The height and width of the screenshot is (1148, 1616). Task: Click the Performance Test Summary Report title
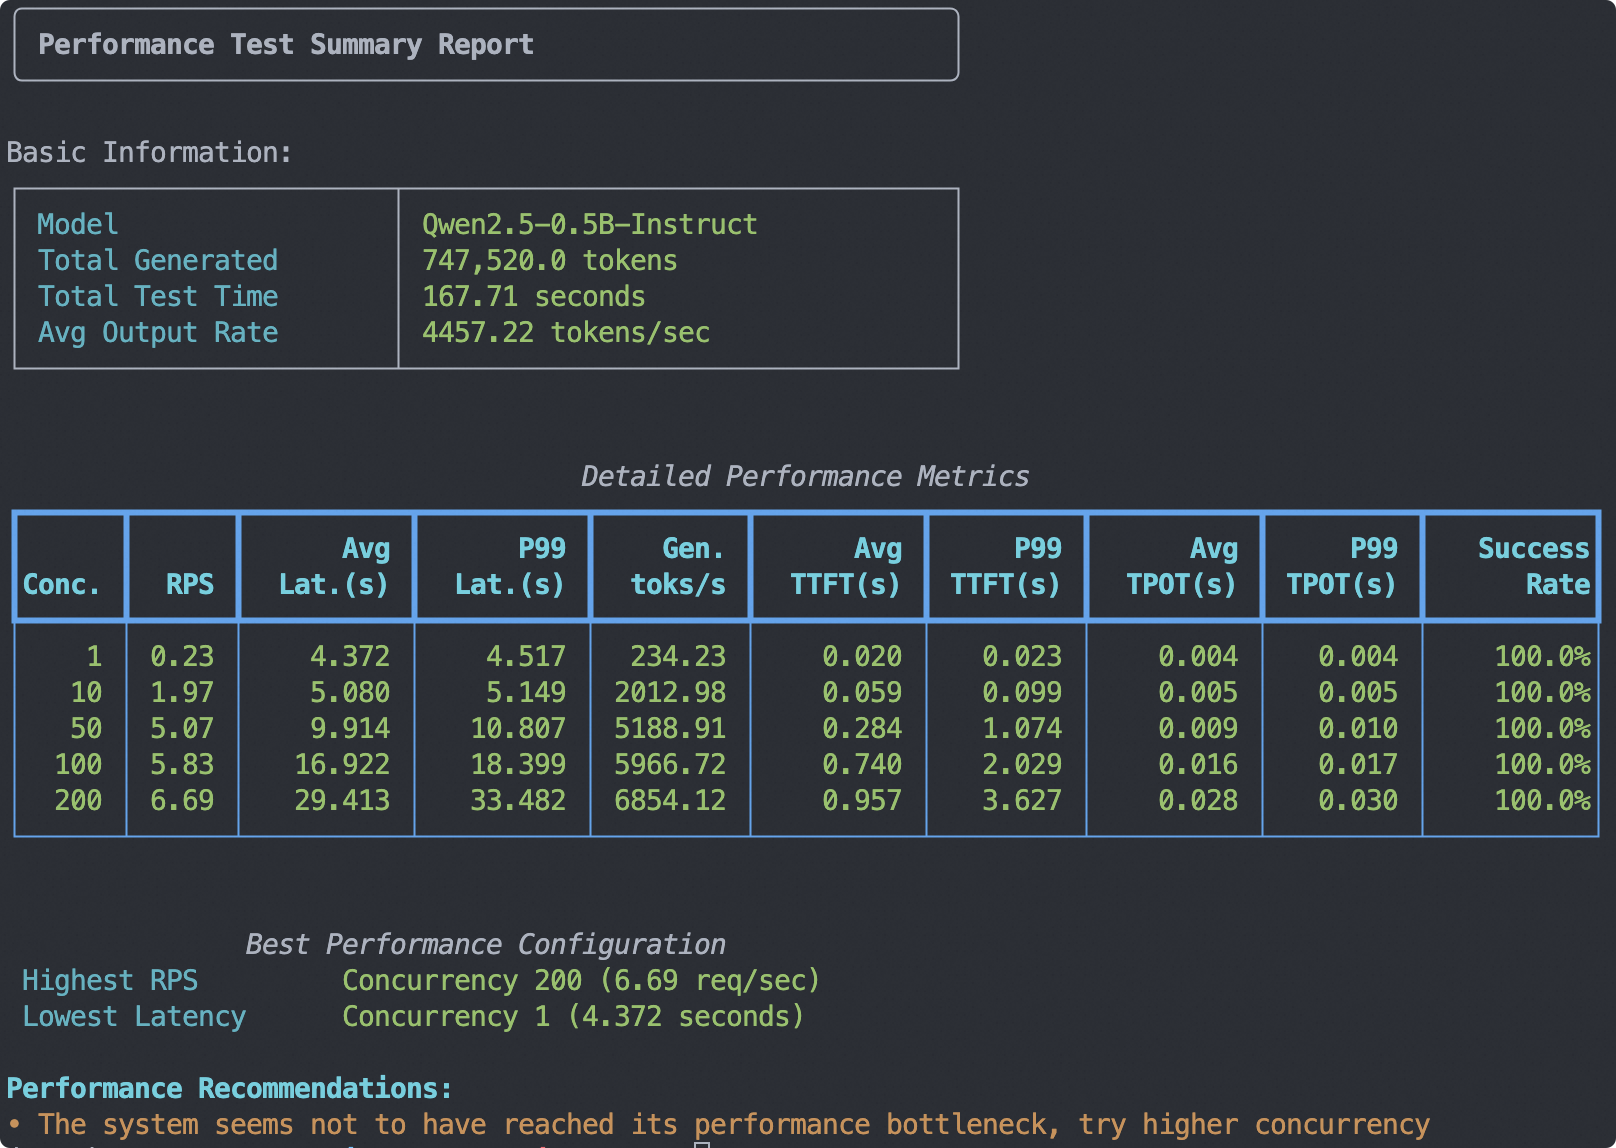(287, 43)
